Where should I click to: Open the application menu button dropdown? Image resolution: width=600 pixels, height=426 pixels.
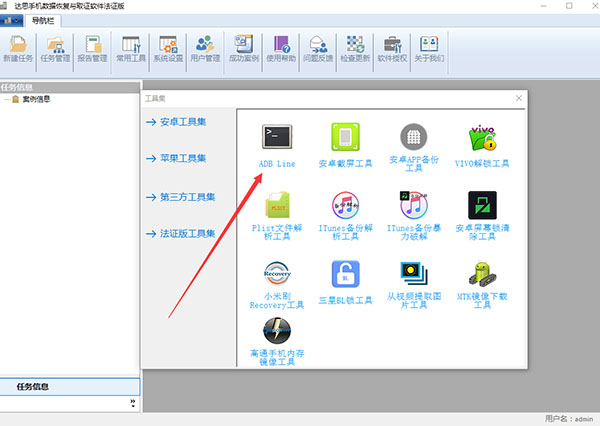[11, 21]
